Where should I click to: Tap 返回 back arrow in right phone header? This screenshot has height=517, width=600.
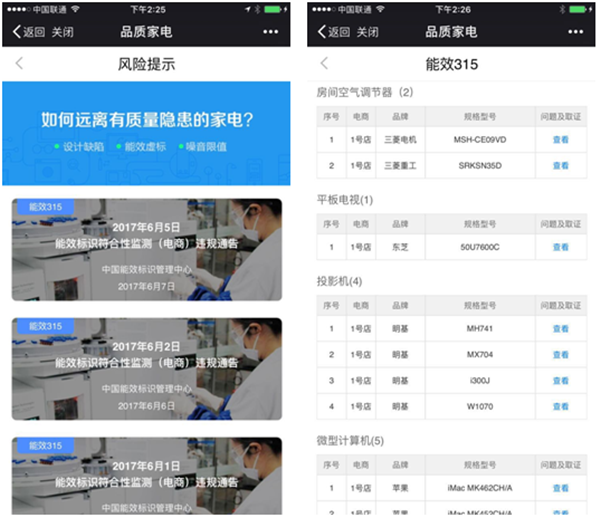[334, 32]
